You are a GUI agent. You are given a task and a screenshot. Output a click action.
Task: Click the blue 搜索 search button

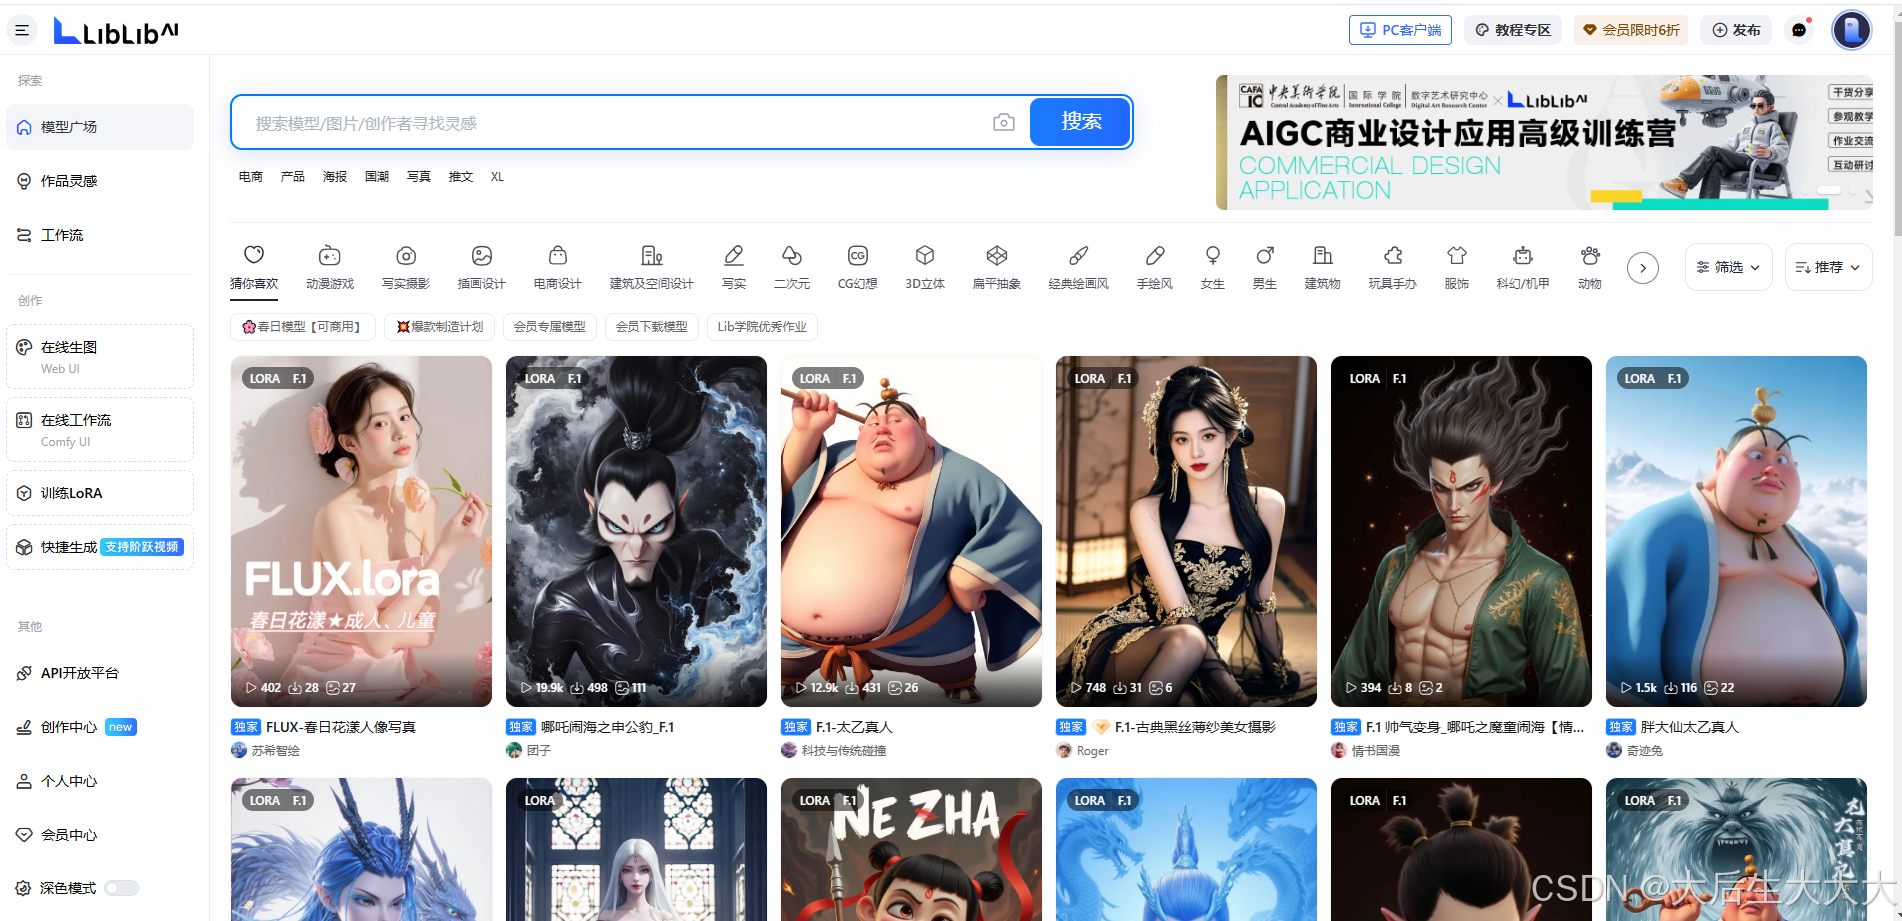1081,122
